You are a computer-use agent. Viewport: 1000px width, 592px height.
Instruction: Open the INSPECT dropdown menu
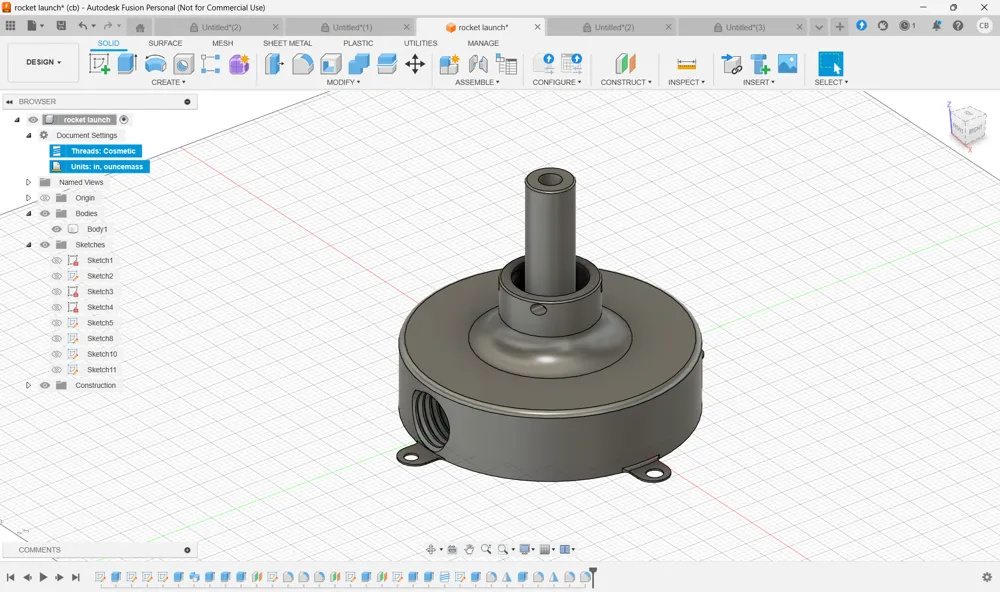686,82
